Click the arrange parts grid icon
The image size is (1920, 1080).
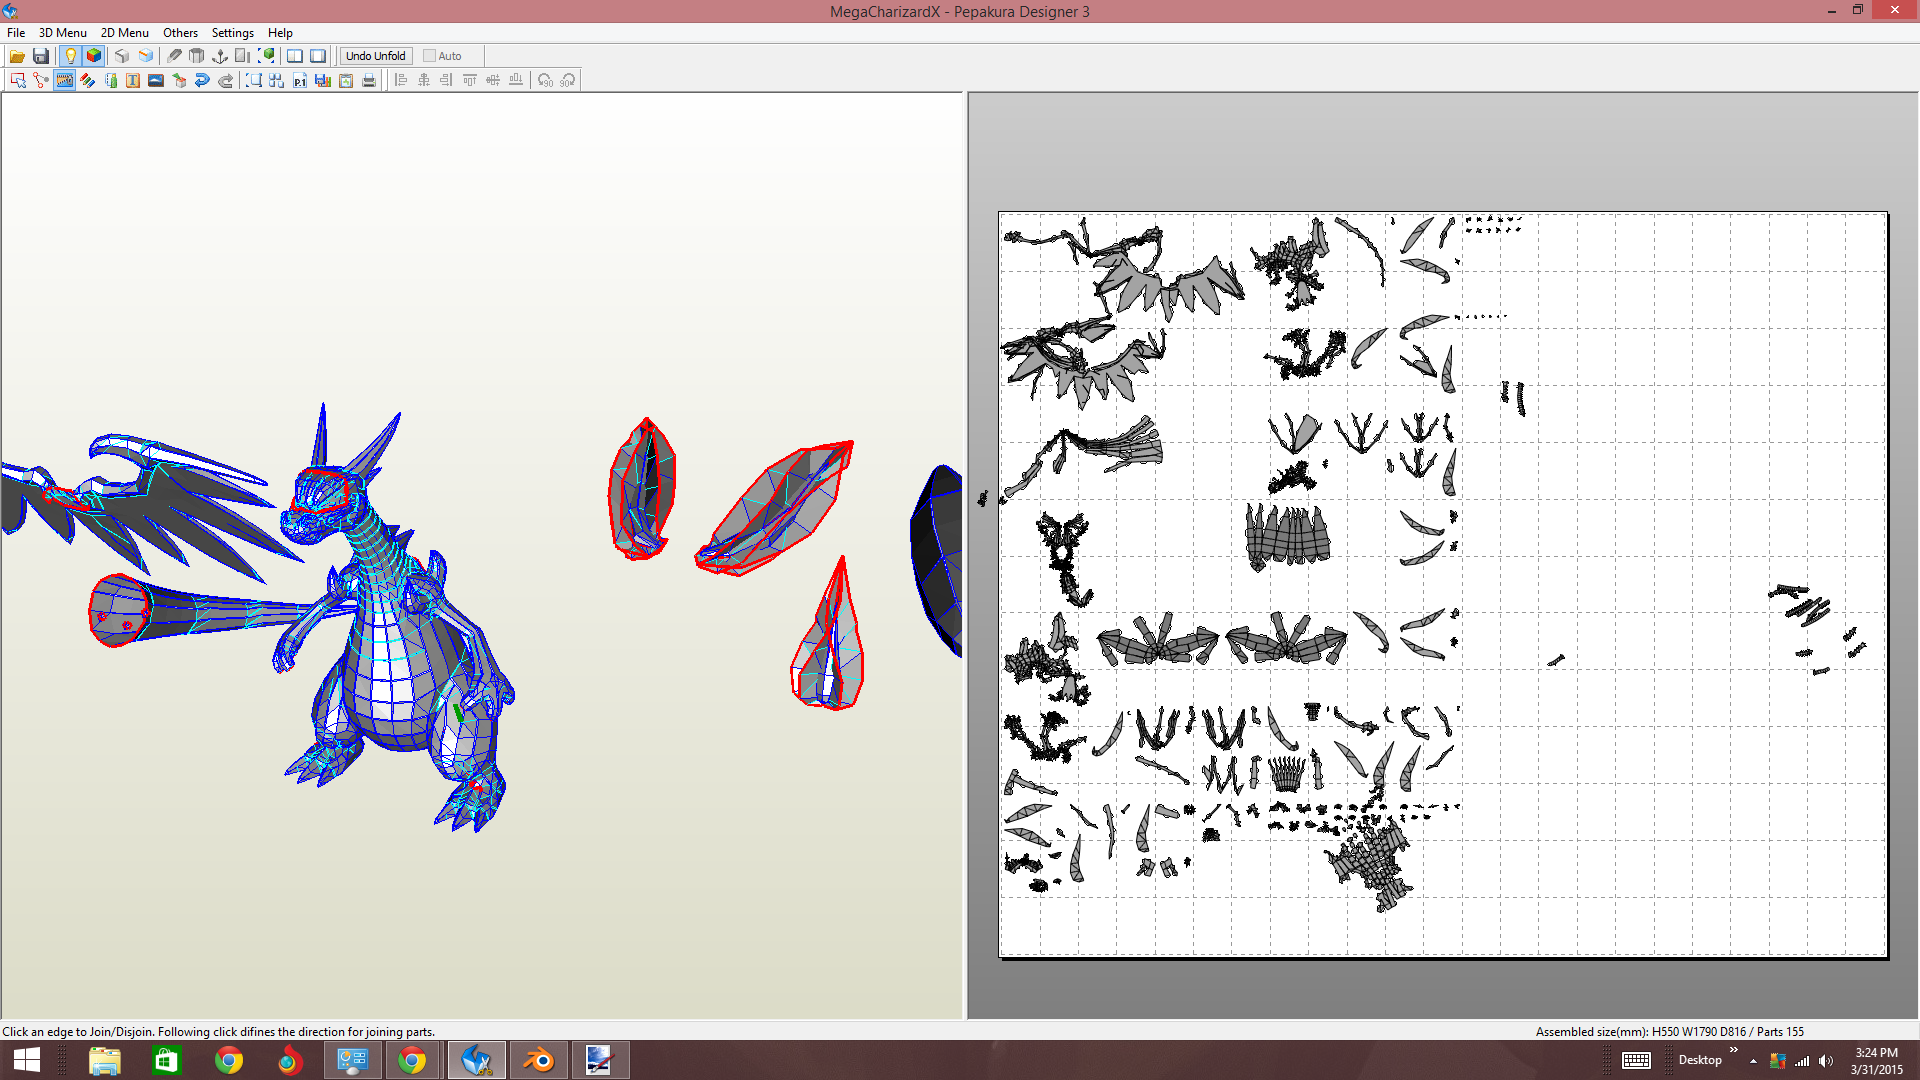click(277, 80)
